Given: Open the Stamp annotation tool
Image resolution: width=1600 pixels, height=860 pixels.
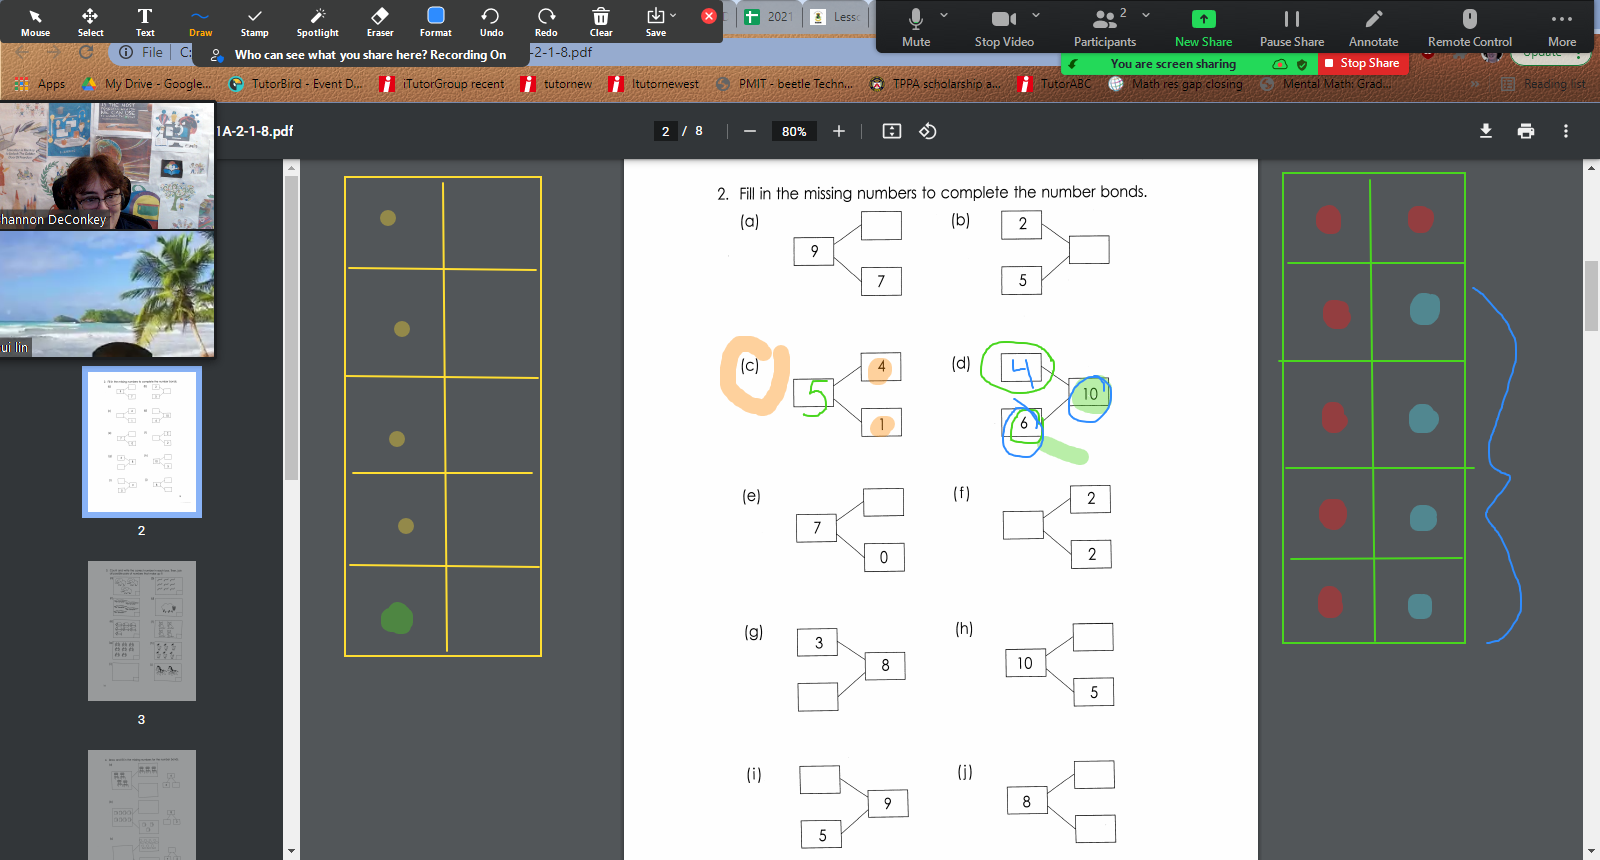Looking at the screenshot, I should tap(255, 22).
